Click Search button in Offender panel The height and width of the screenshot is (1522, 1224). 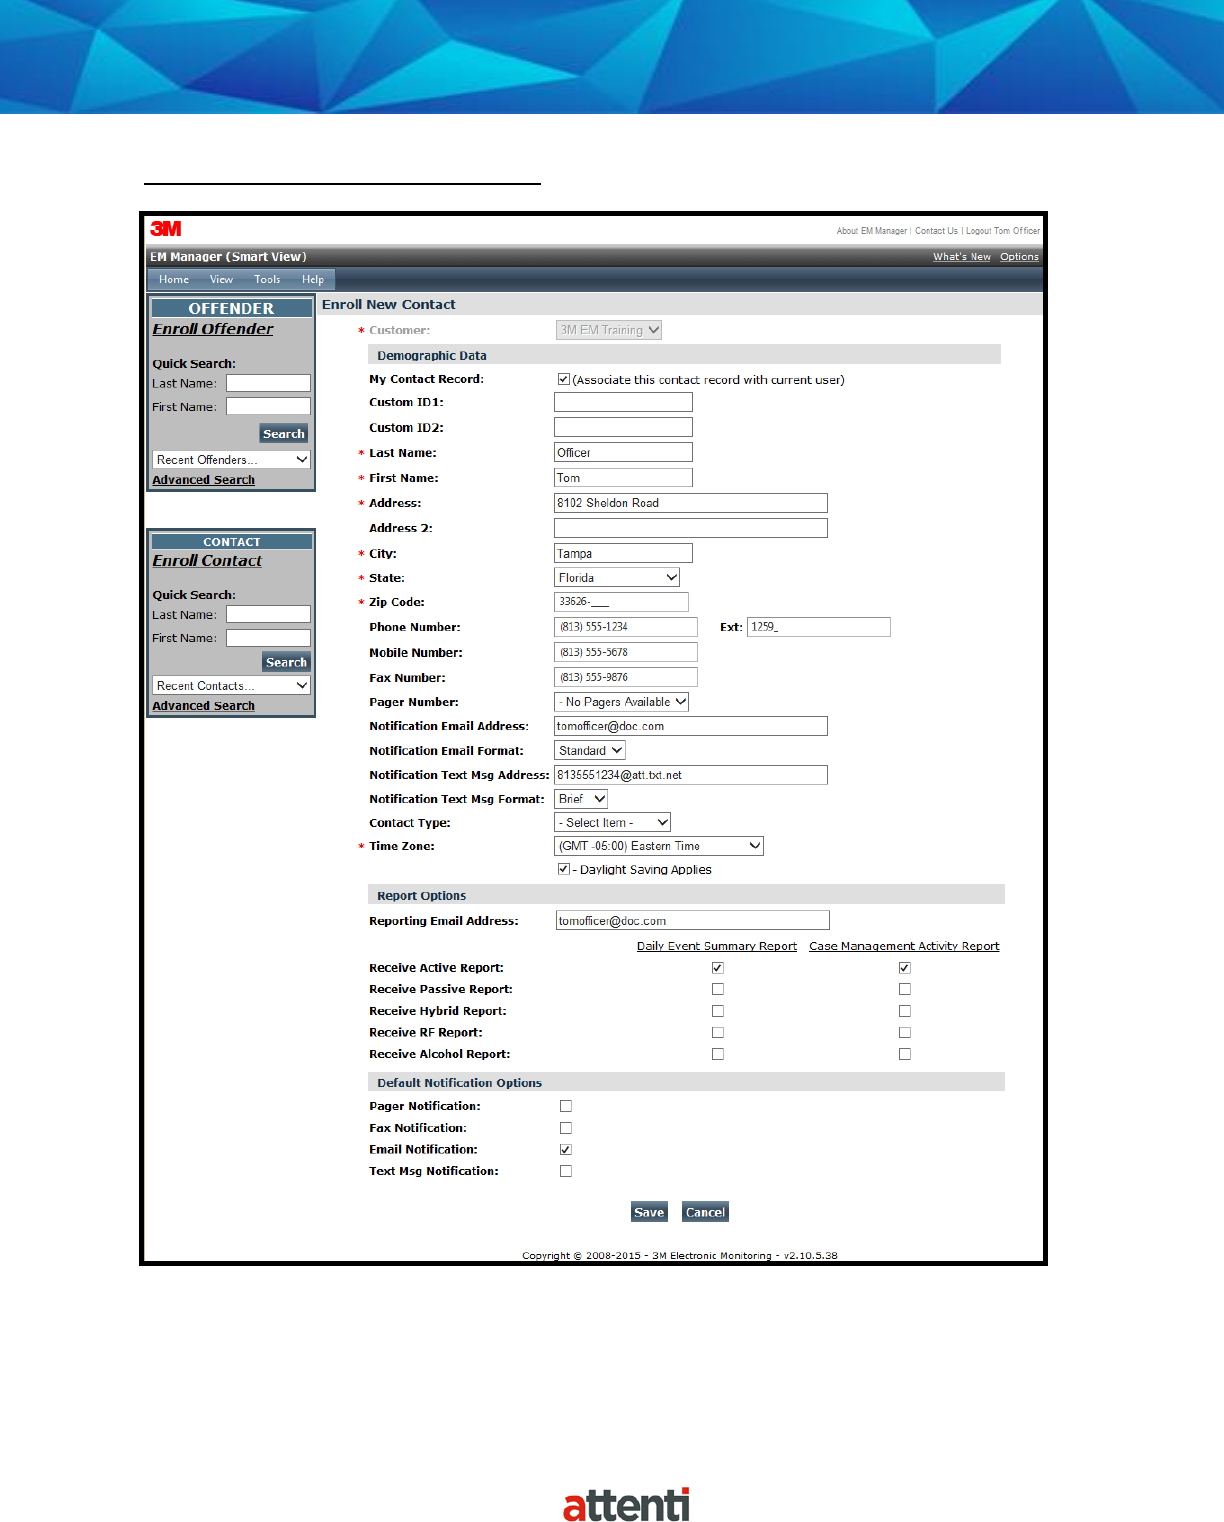(284, 434)
